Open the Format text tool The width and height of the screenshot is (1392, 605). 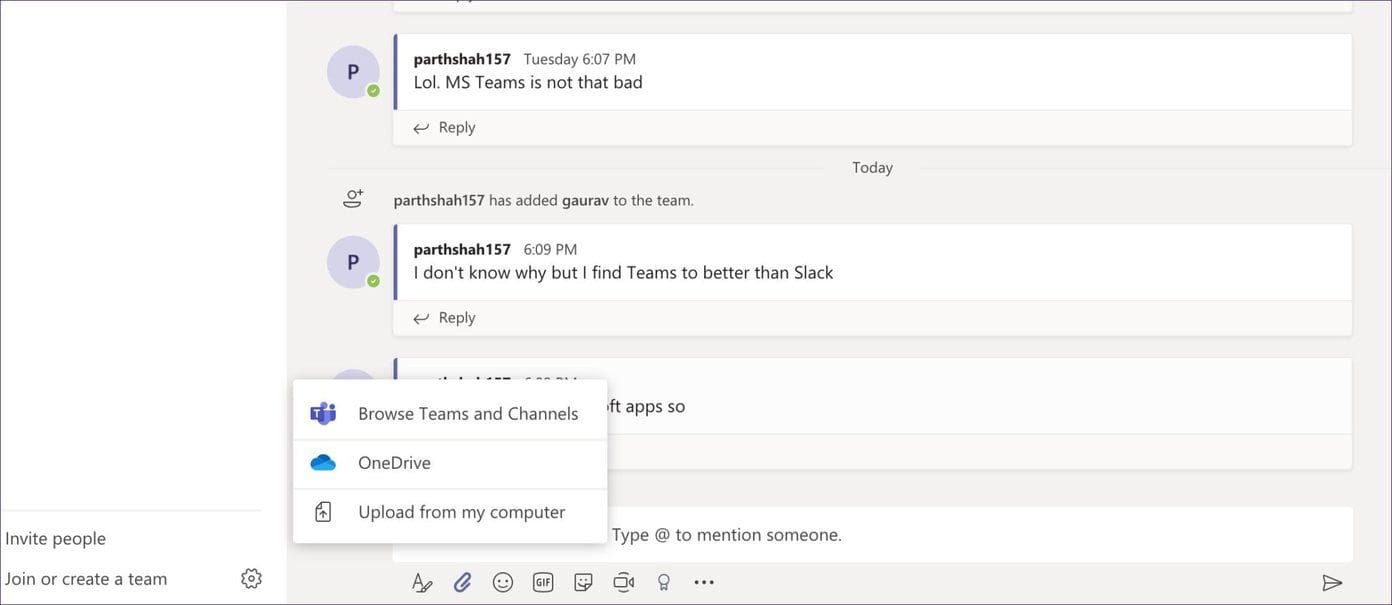coord(422,582)
